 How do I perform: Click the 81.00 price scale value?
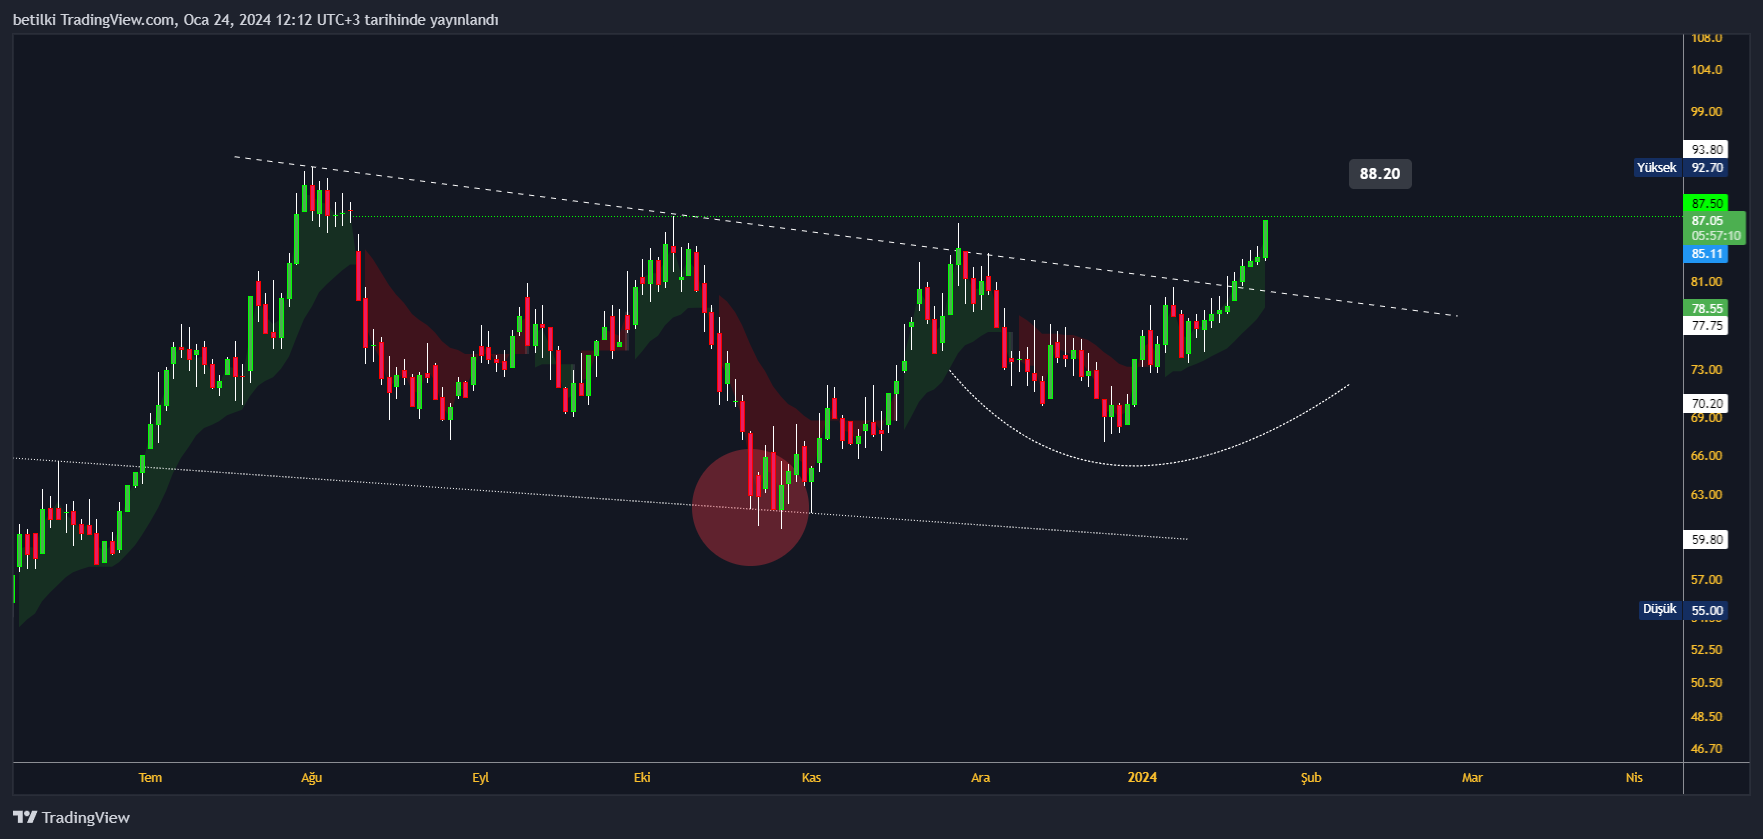[1707, 282]
